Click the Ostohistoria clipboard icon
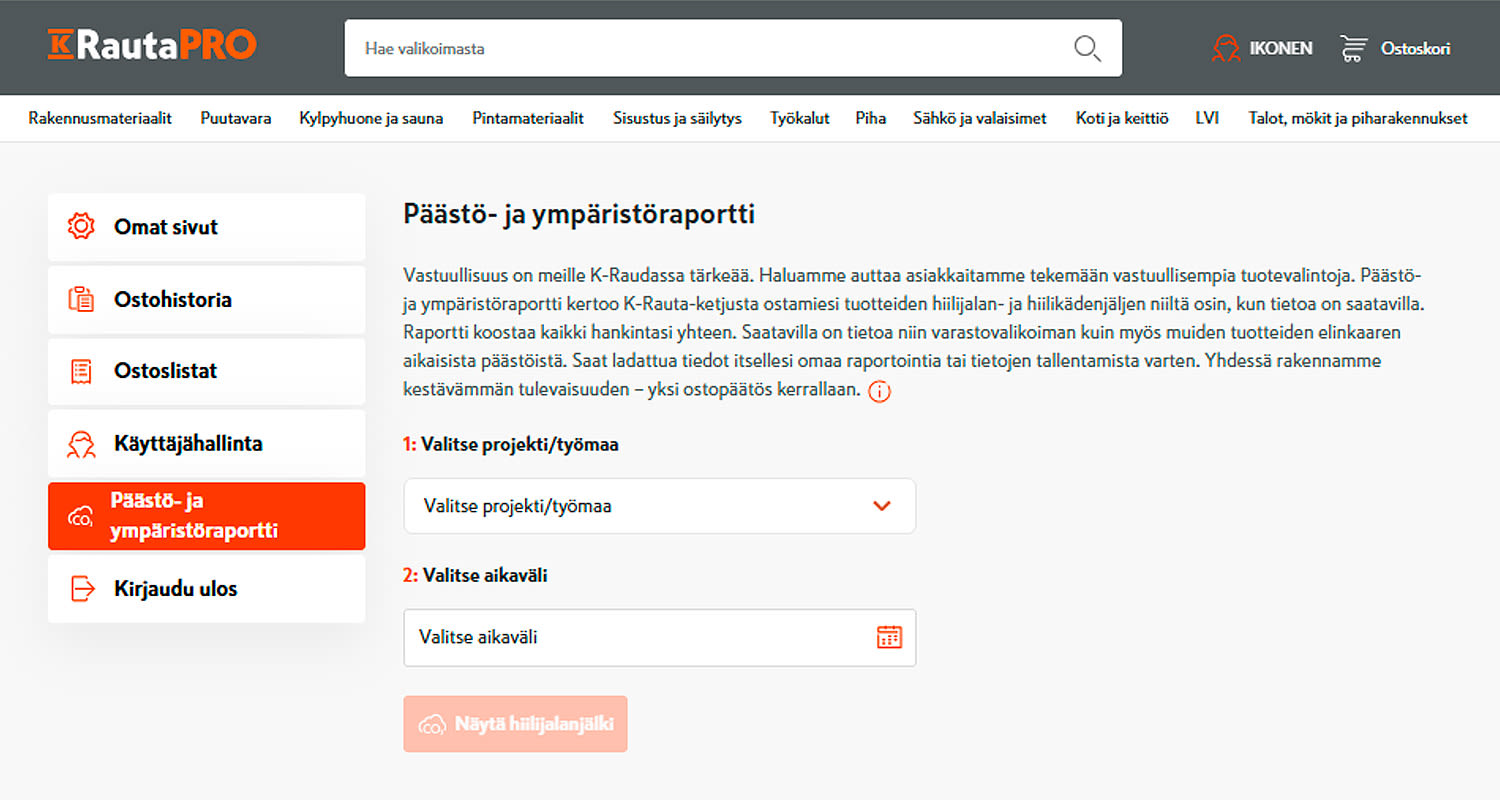This screenshot has width=1500, height=800. [82, 299]
